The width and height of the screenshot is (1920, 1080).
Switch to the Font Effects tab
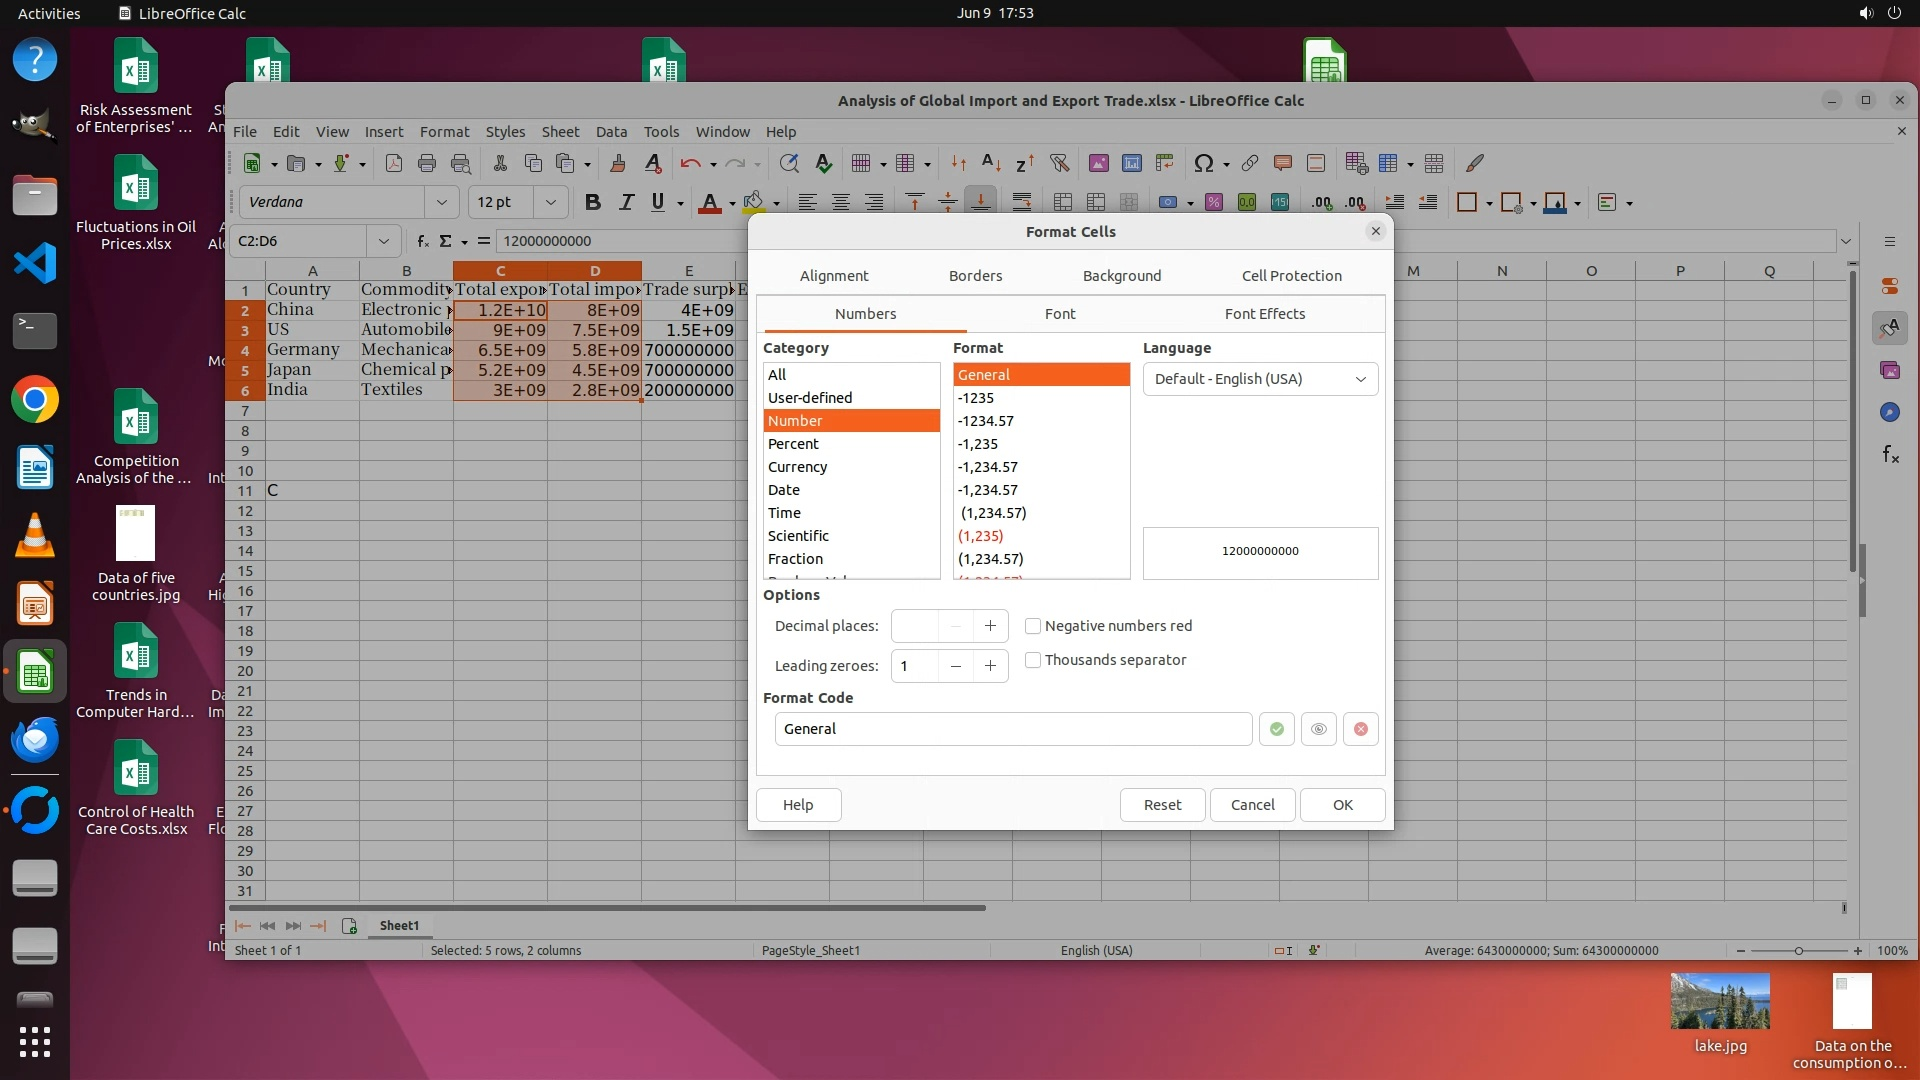pos(1264,314)
